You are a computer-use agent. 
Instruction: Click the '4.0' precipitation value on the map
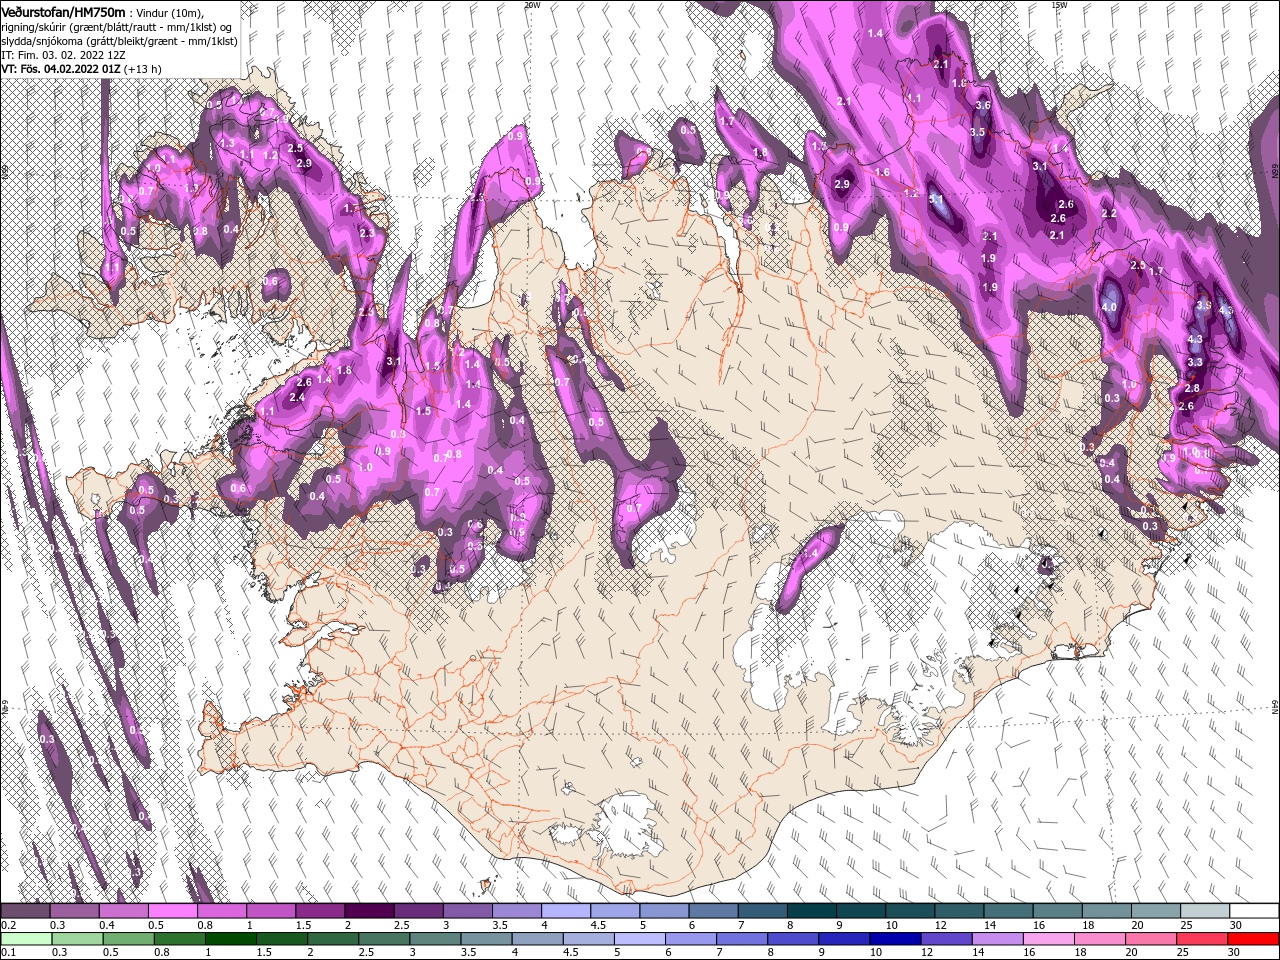(1109, 307)
